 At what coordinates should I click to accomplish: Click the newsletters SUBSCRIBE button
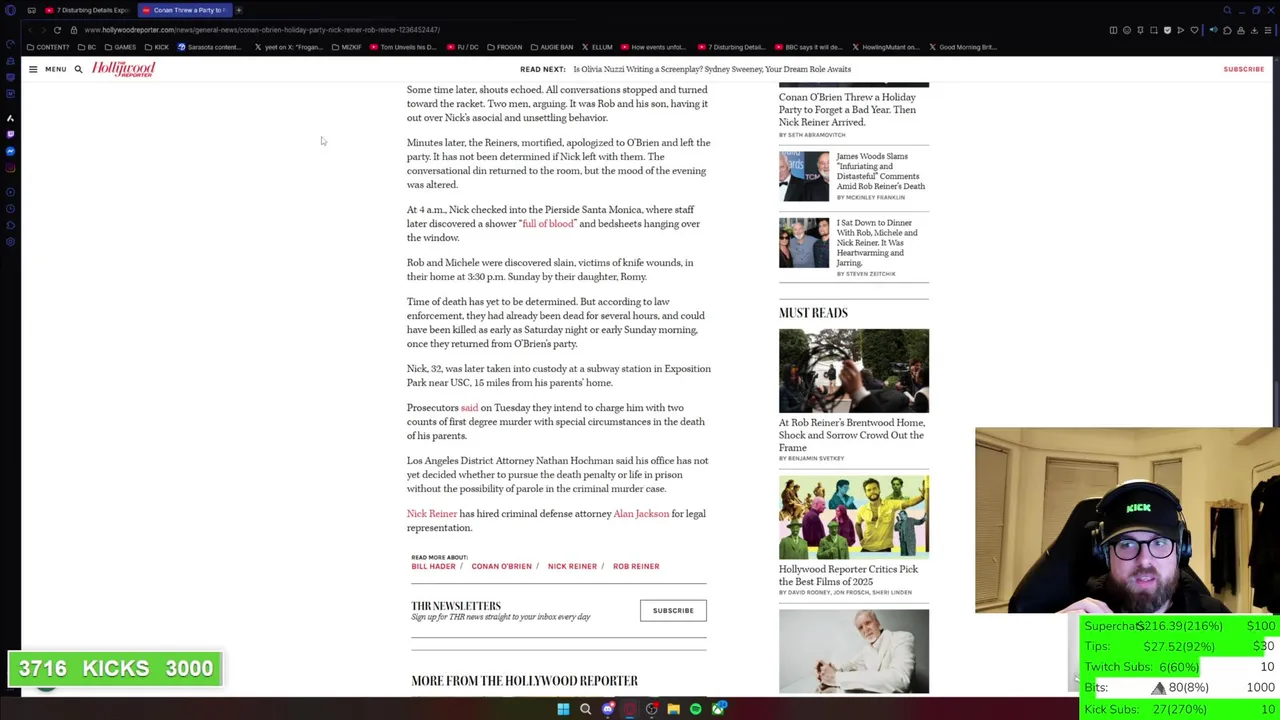pyautogui.click(x=673, y=610)
